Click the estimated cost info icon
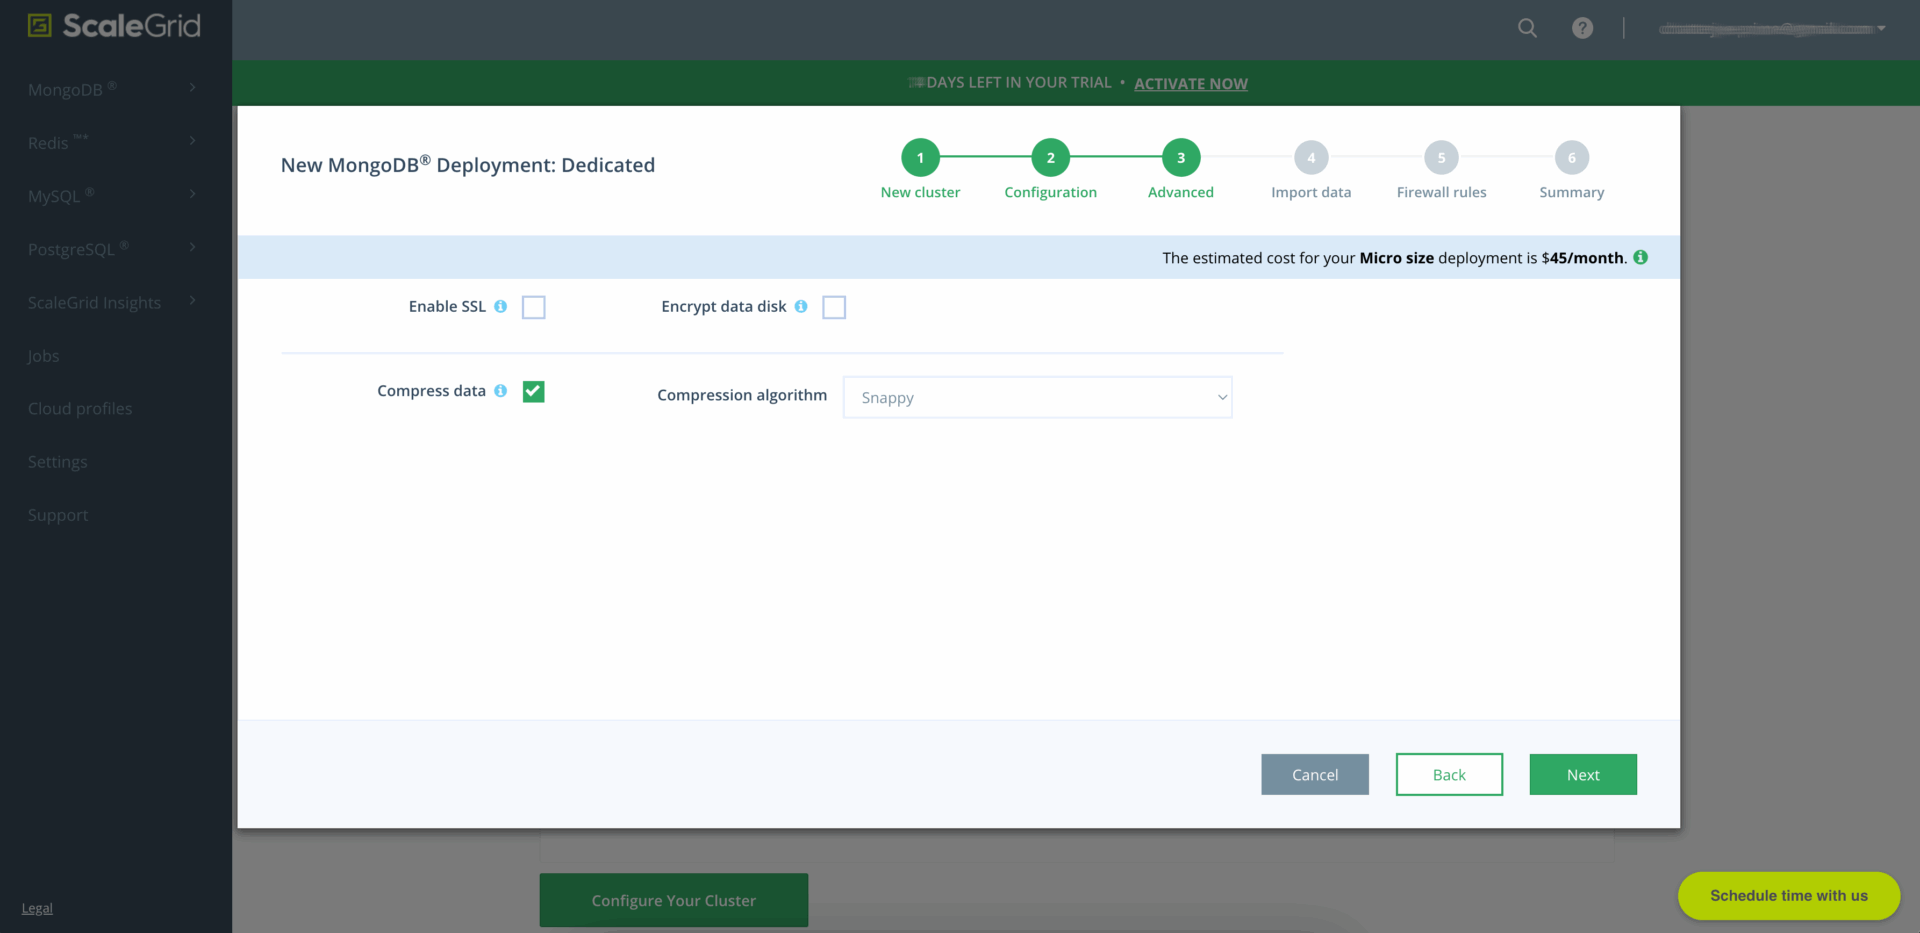This screenshot has height=933, width=1920. (x=1641, y=258)
